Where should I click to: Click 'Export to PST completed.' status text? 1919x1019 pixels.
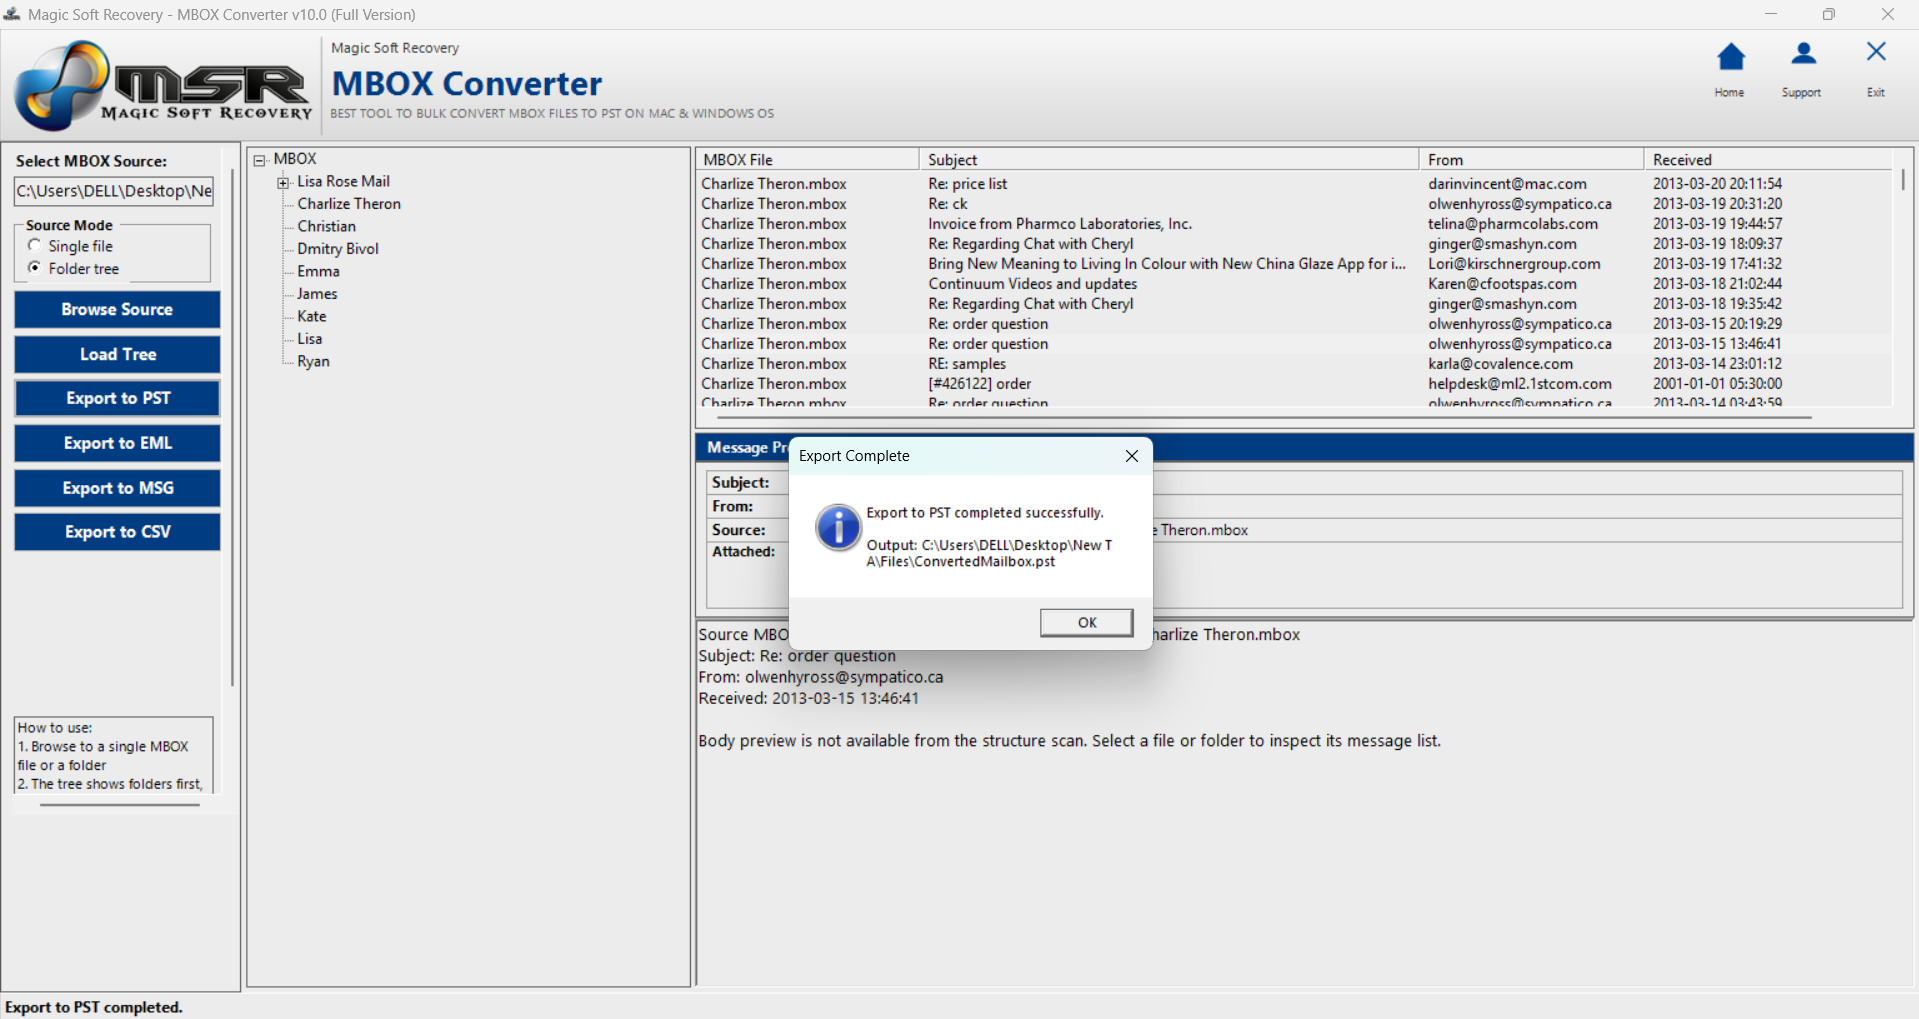click(94, 1007)
